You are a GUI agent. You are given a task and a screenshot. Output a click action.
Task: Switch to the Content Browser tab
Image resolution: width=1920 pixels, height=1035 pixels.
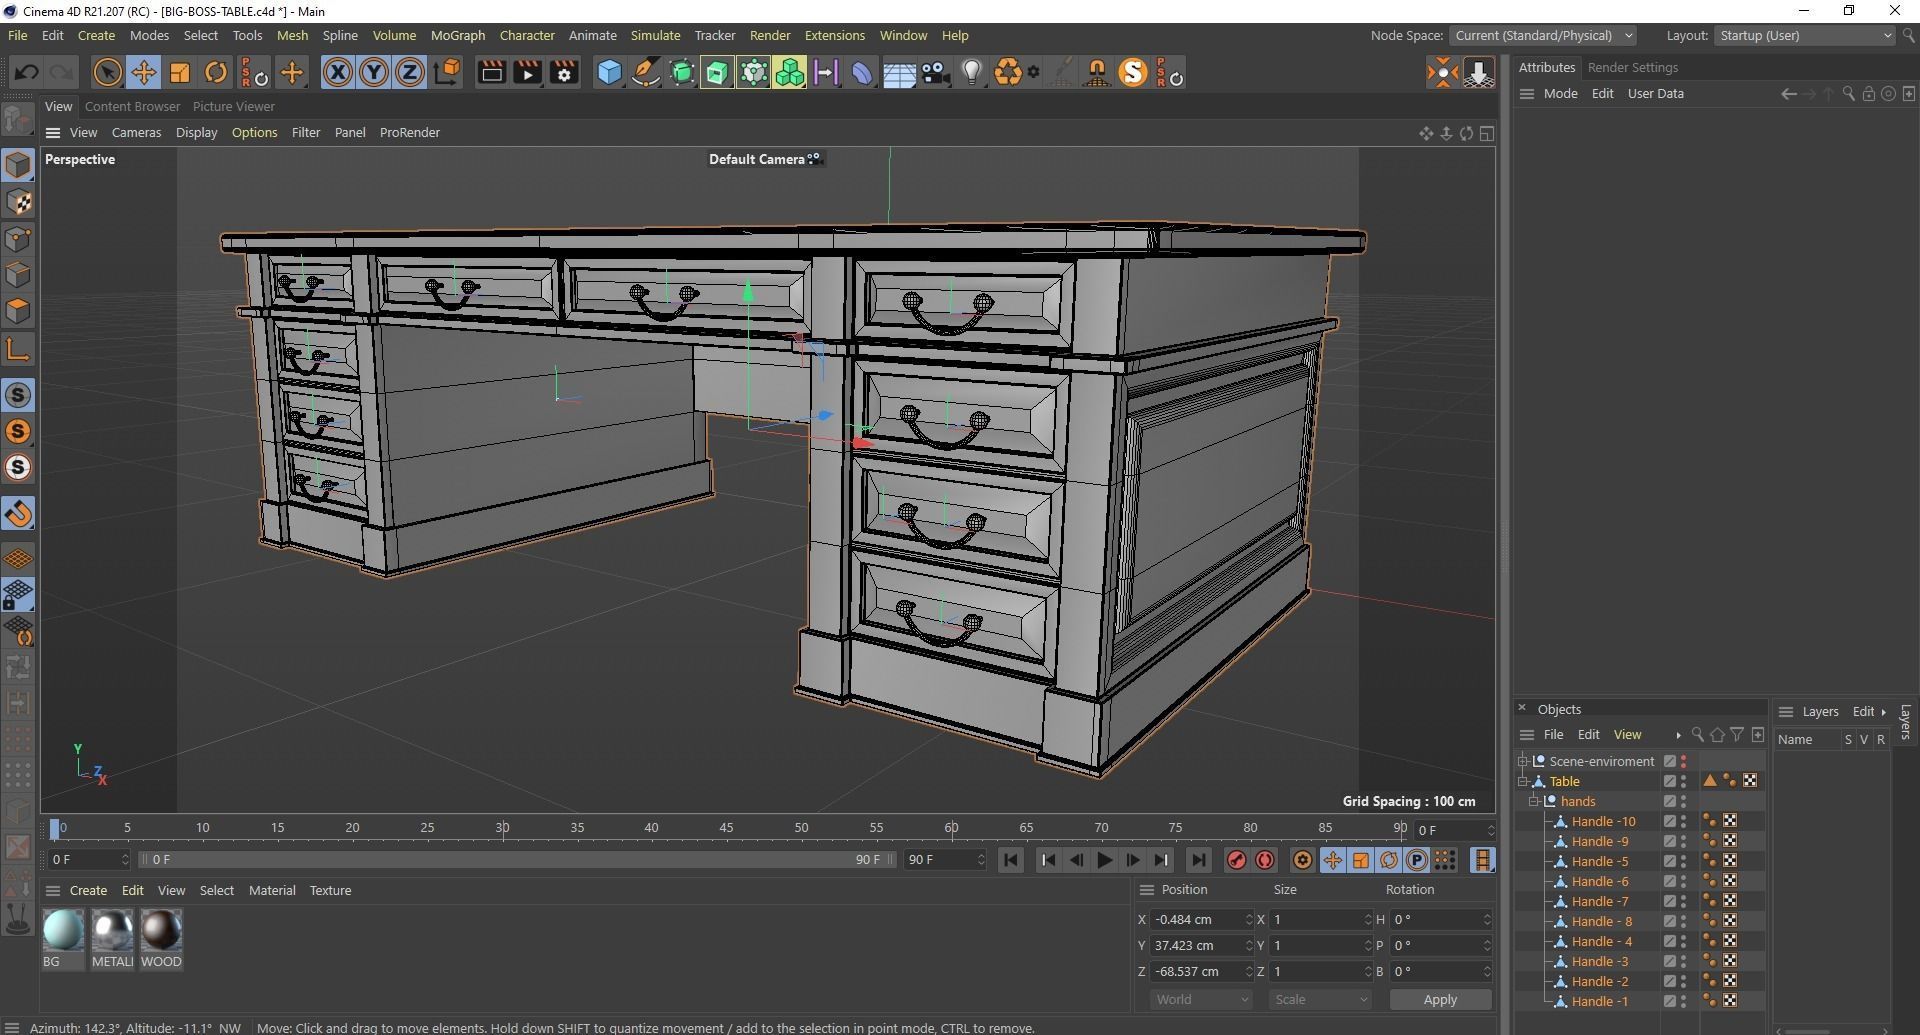[132, 106]
